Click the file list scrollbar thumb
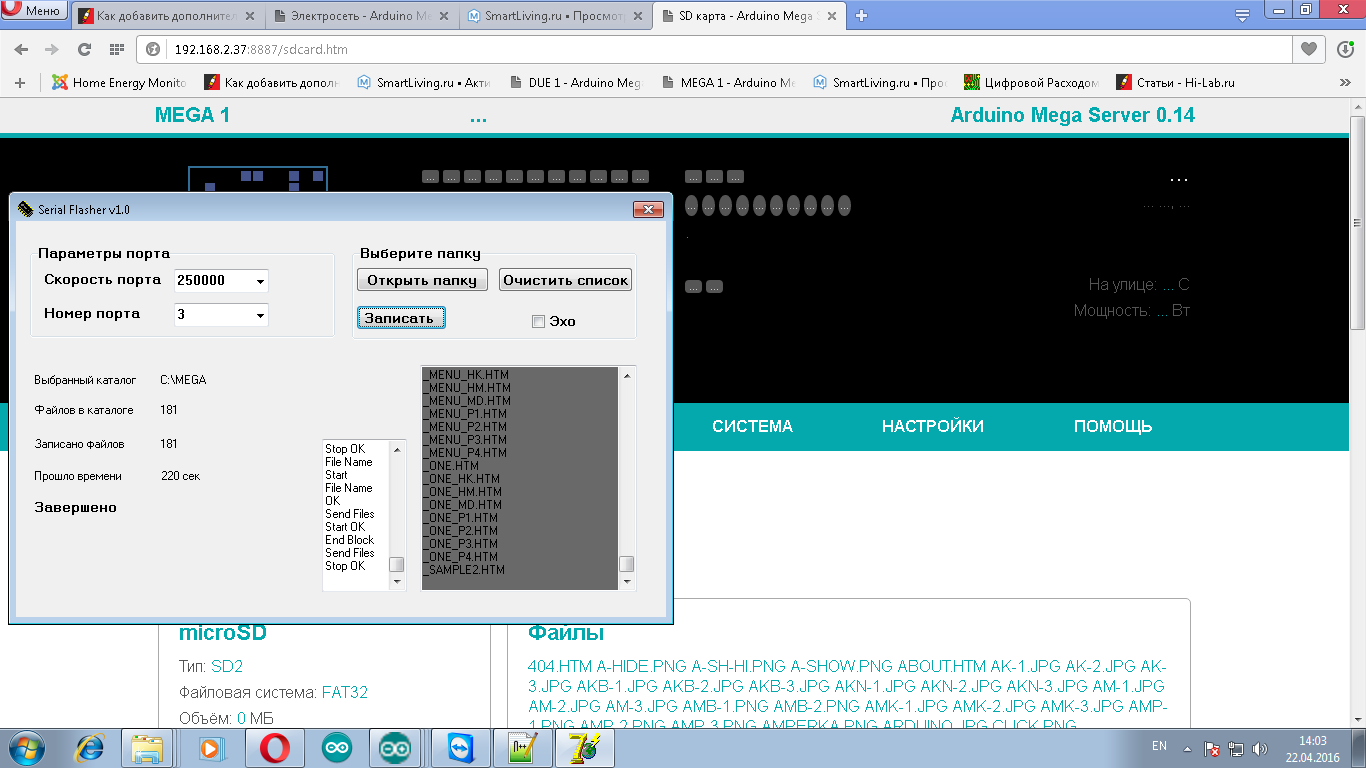This screenshot has width=1366, height=768. pyautogui.click(x=627, y=563)
